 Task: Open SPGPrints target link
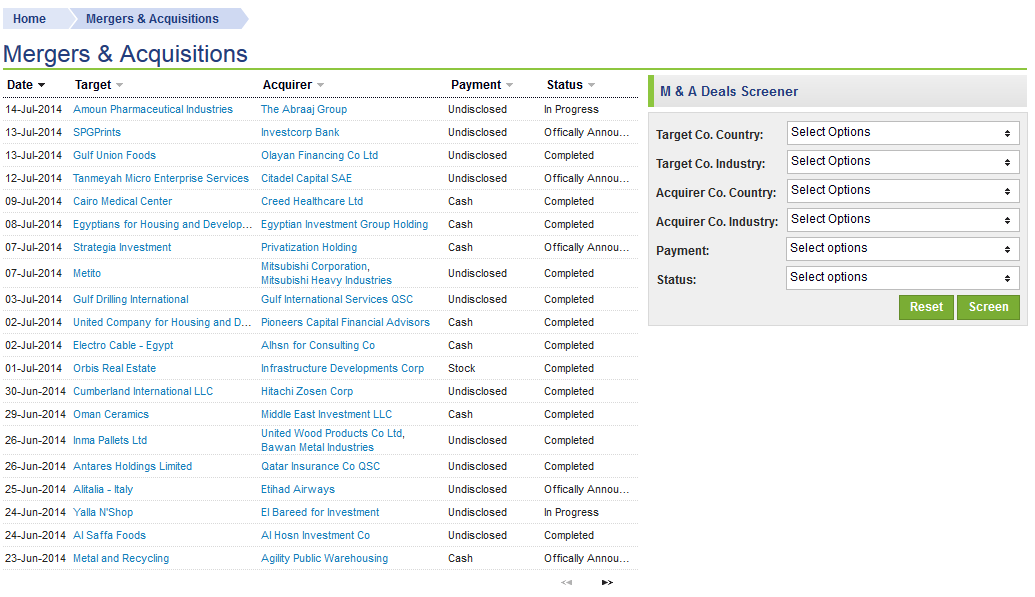coord(97,133)
